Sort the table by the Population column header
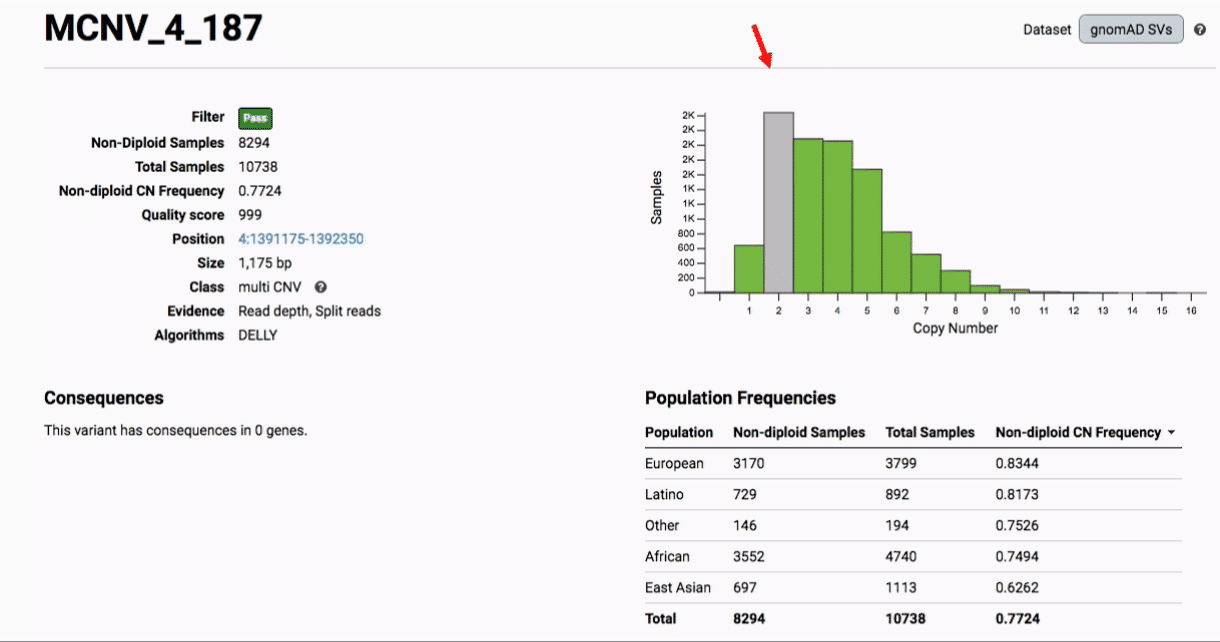This screenshot has height=642, width=1220. point(679,433)
